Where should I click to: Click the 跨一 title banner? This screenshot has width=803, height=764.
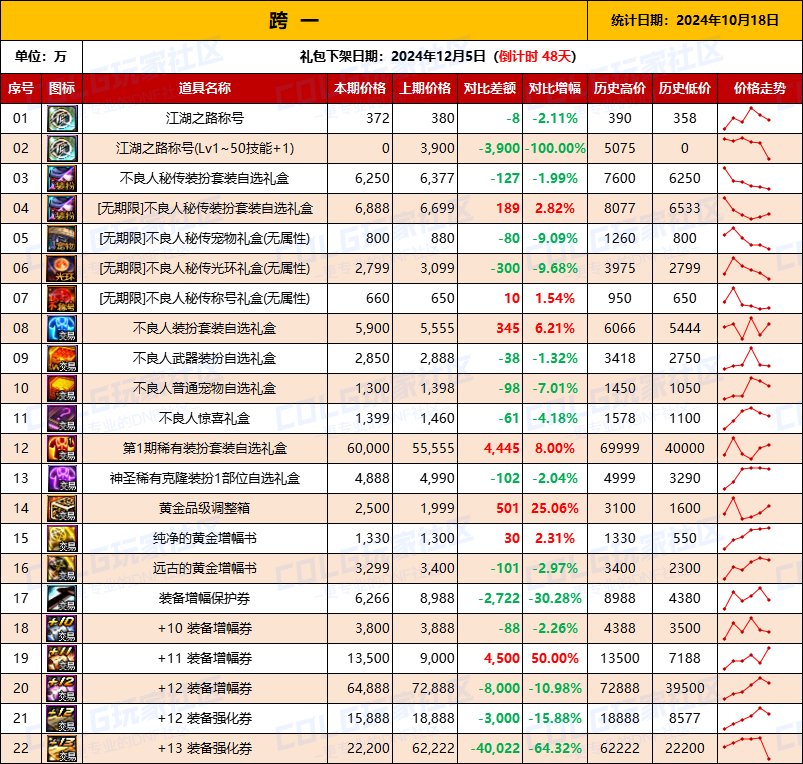(x=294, y=20)
